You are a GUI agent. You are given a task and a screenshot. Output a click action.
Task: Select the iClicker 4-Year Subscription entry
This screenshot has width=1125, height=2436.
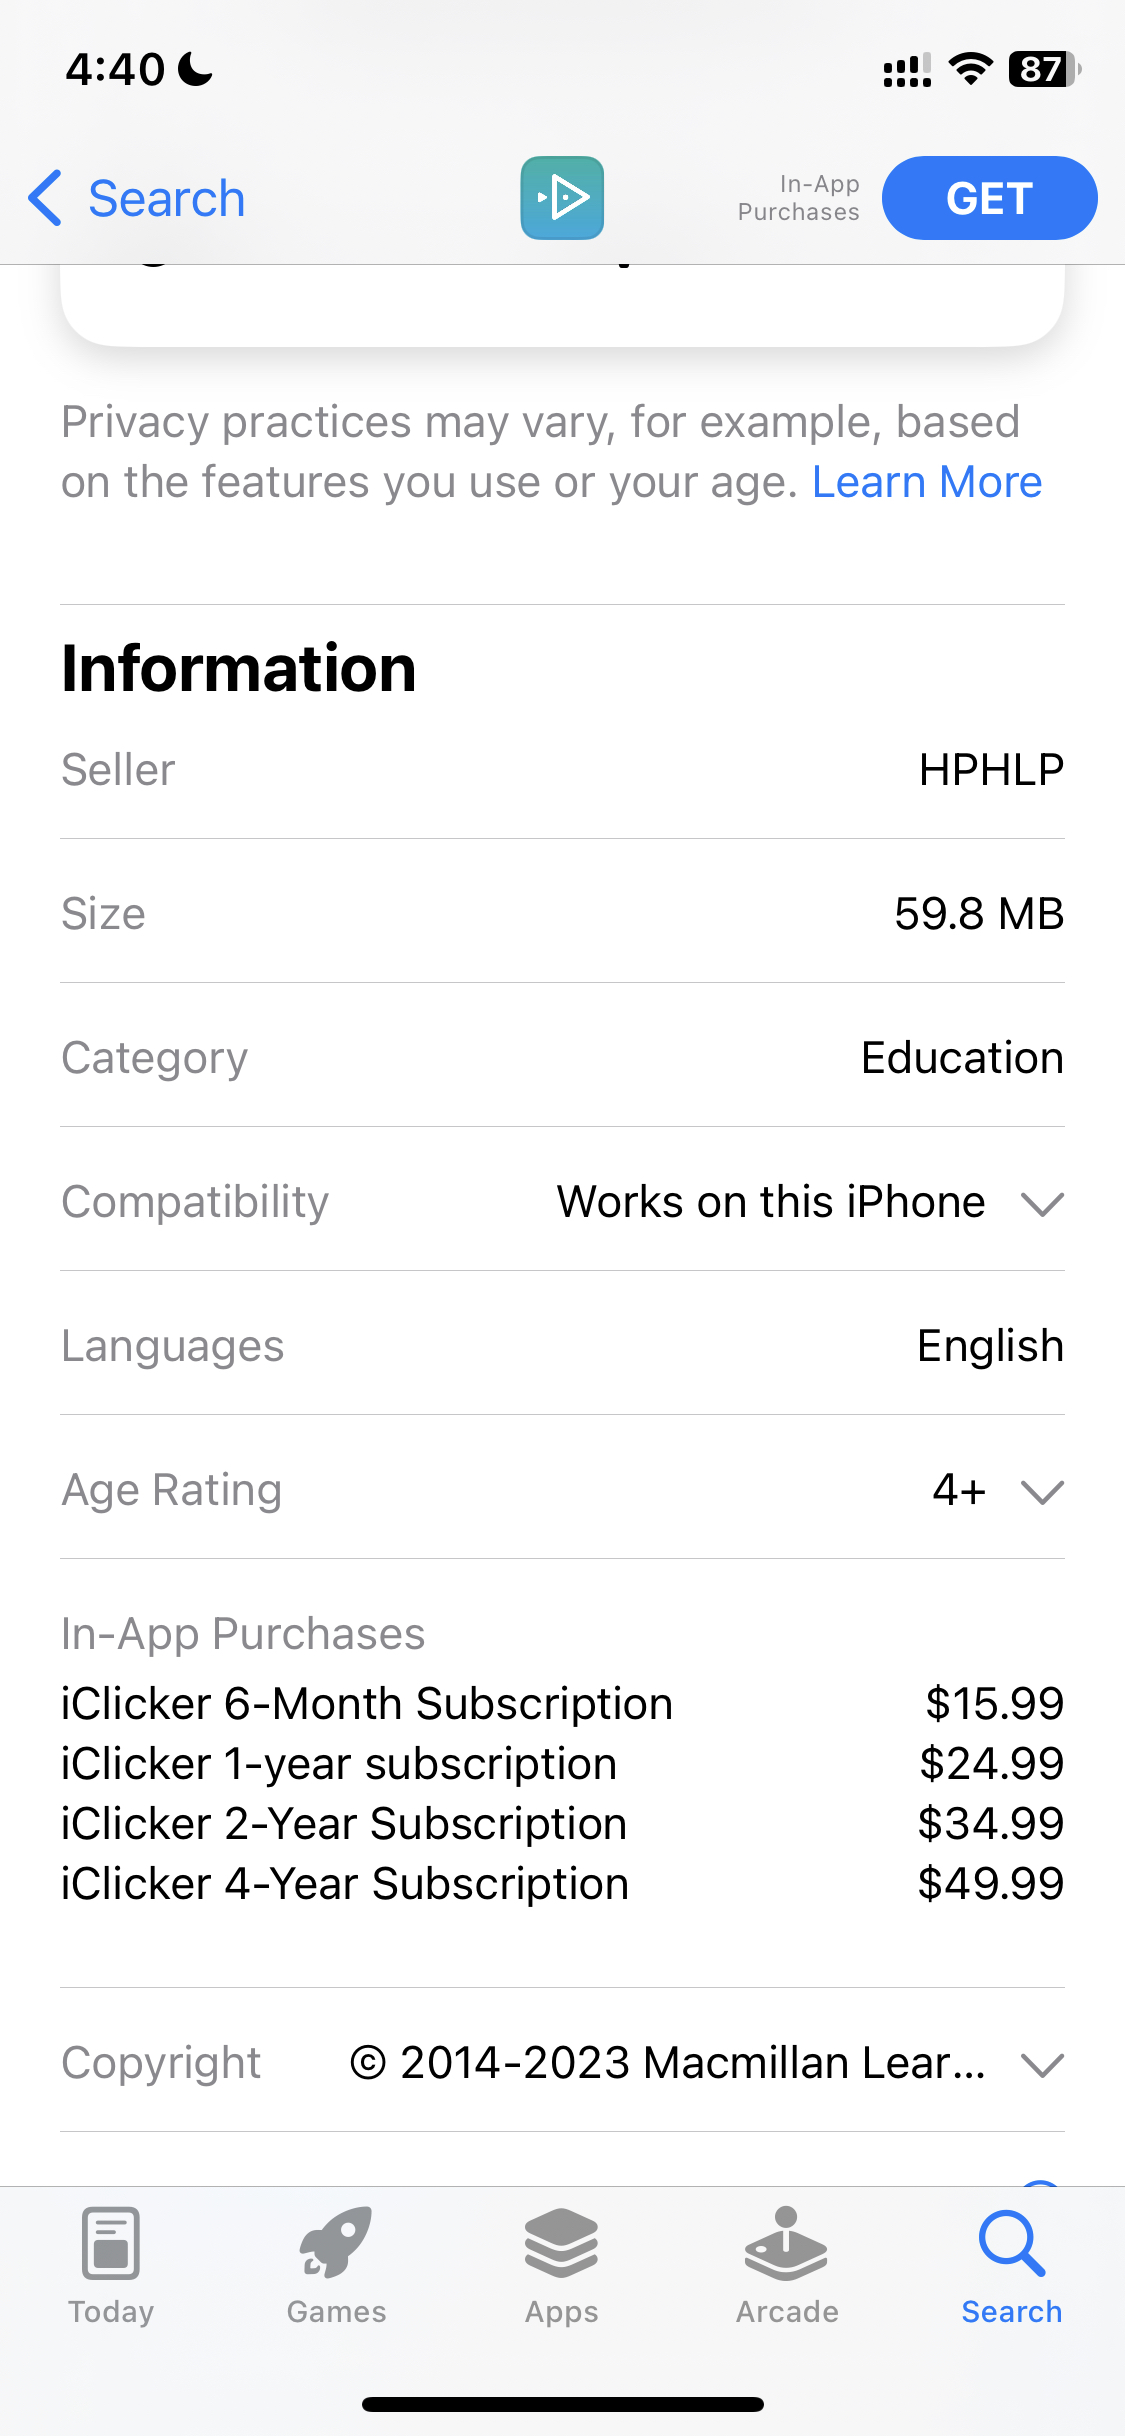562,1884
